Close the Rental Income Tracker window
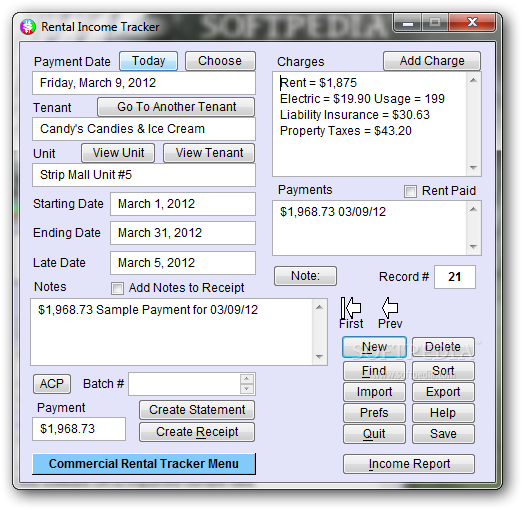Image resolution: width=523 pixels, height=510 pixels. pyautogui.click(x=472, y=23)
